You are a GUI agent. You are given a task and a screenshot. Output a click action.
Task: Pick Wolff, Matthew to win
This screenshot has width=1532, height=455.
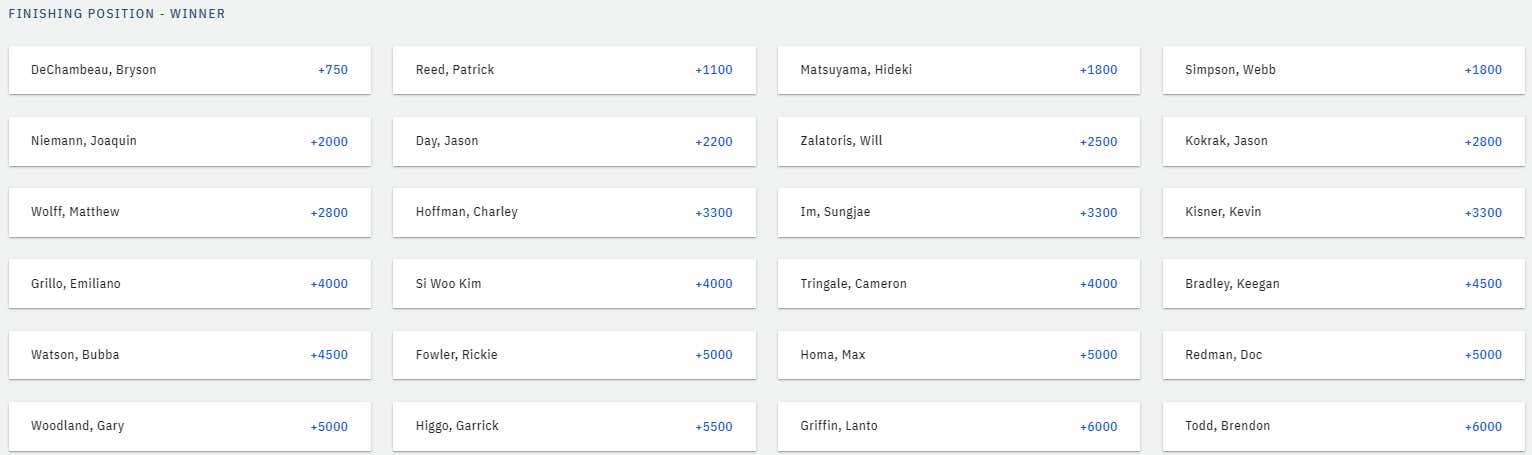click(190, 212)
